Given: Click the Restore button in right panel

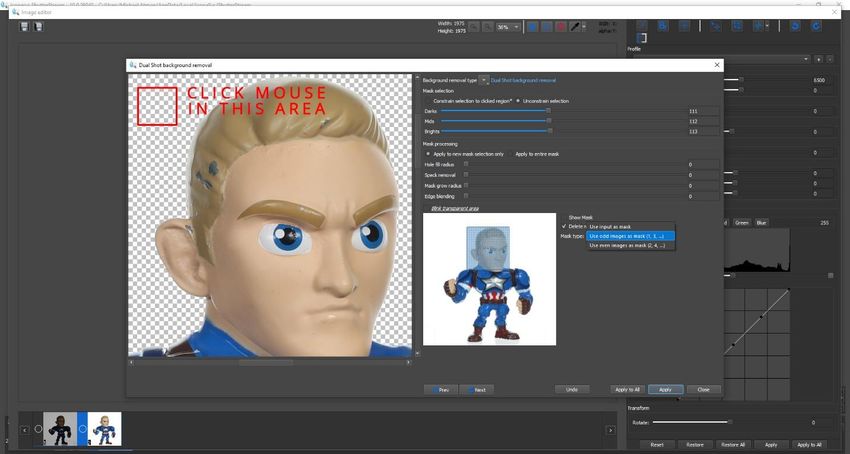Looking at the screenshot, I should pyautogui.click(x=694, y=445).
